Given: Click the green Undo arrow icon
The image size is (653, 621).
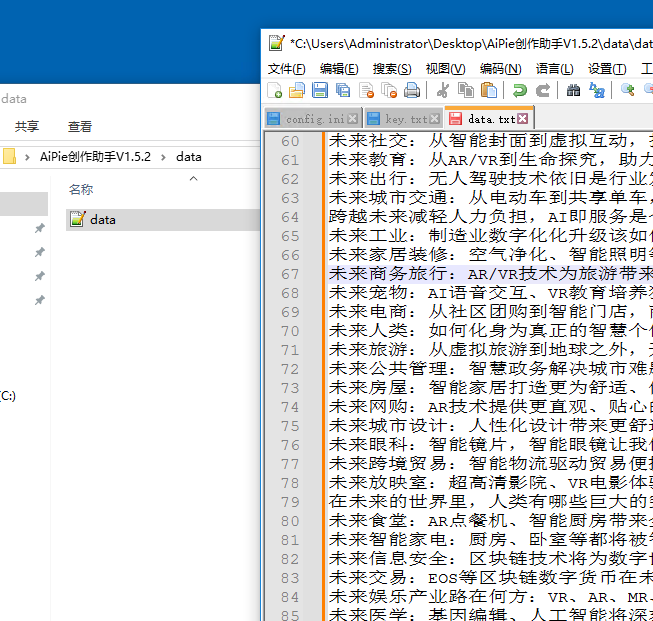Looking at the screenshot, I should [520, 90].
